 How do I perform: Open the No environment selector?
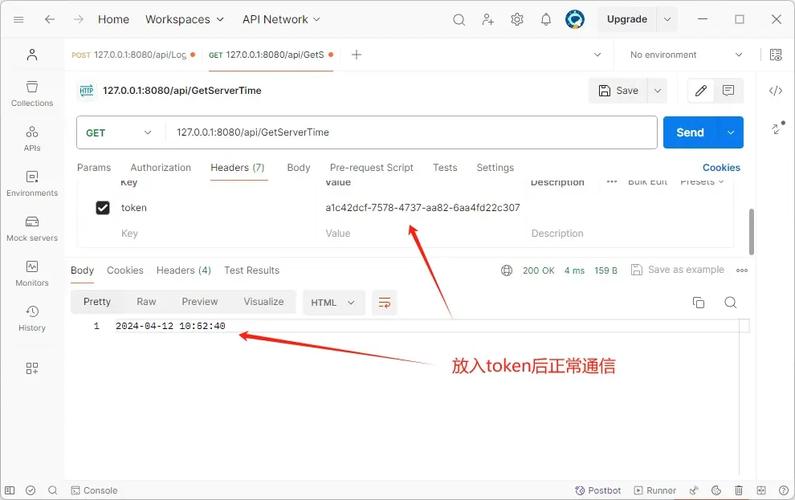tap(686, 55)
